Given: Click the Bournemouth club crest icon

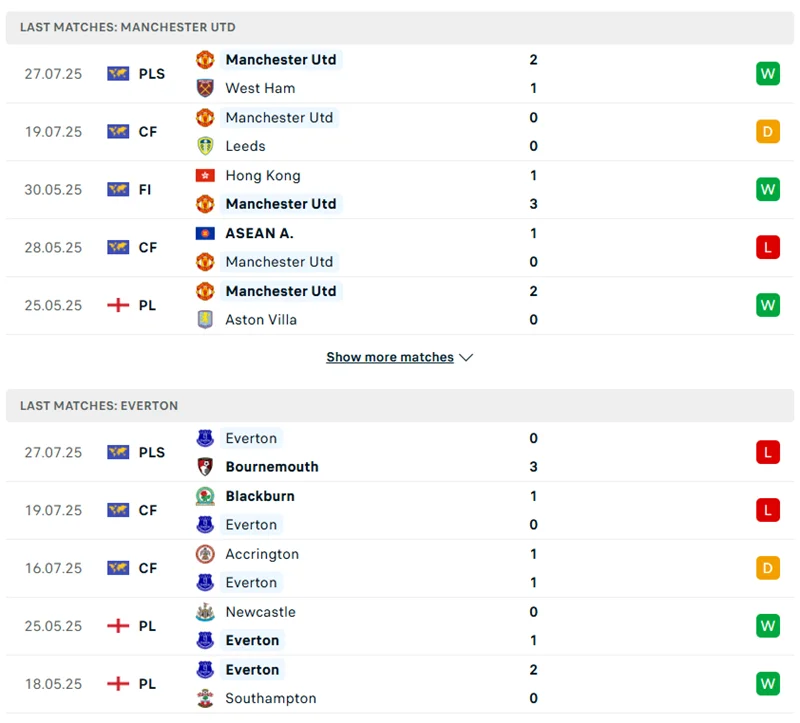Looking at the screenshot, I should click(x=205, y=467).
